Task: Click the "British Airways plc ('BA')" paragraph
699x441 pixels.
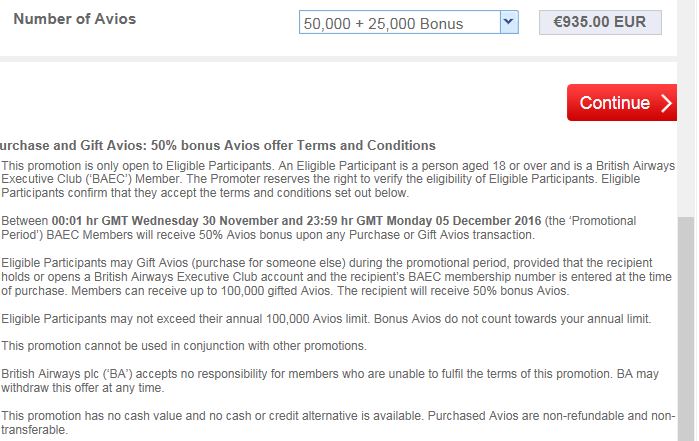Action: (330, 380)
